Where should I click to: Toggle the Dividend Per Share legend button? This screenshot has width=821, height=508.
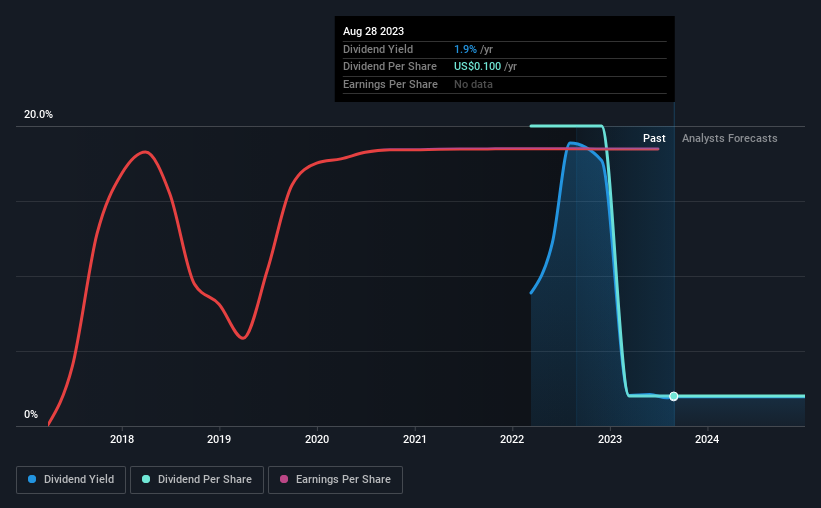coord(197,480)
